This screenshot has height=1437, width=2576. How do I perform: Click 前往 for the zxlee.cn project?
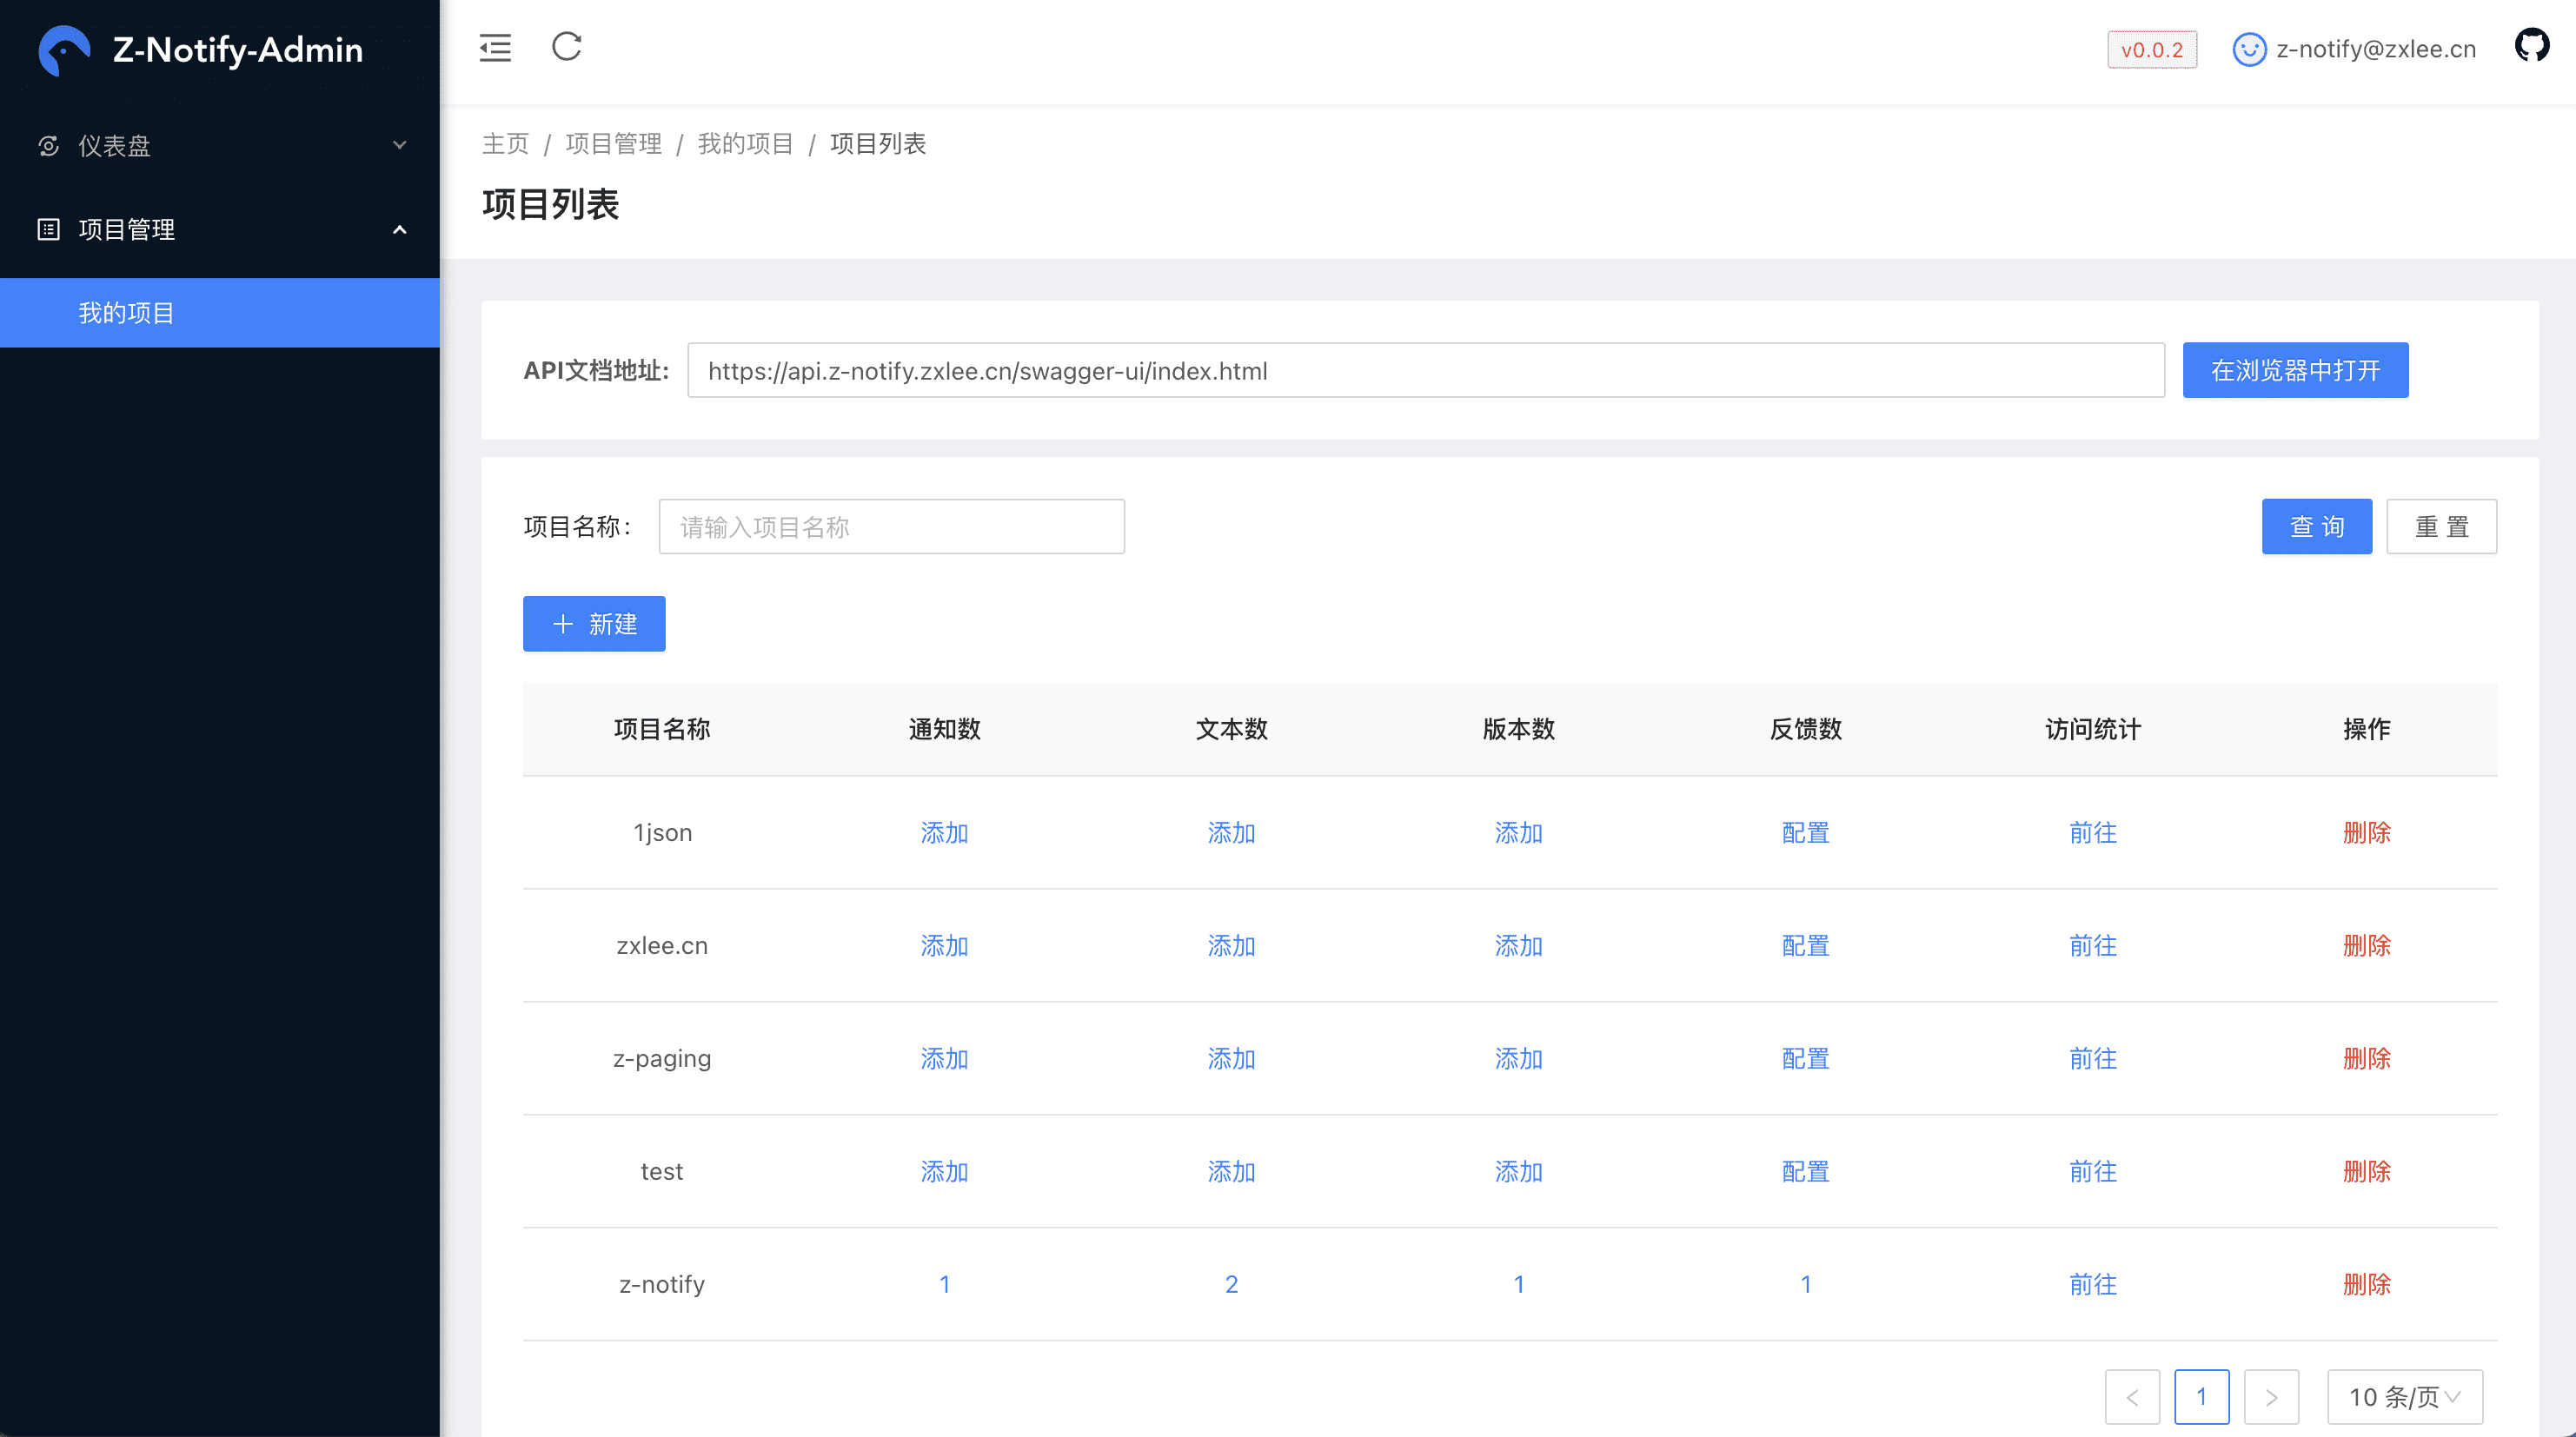pyautogui.click(x=2093, y=946)
